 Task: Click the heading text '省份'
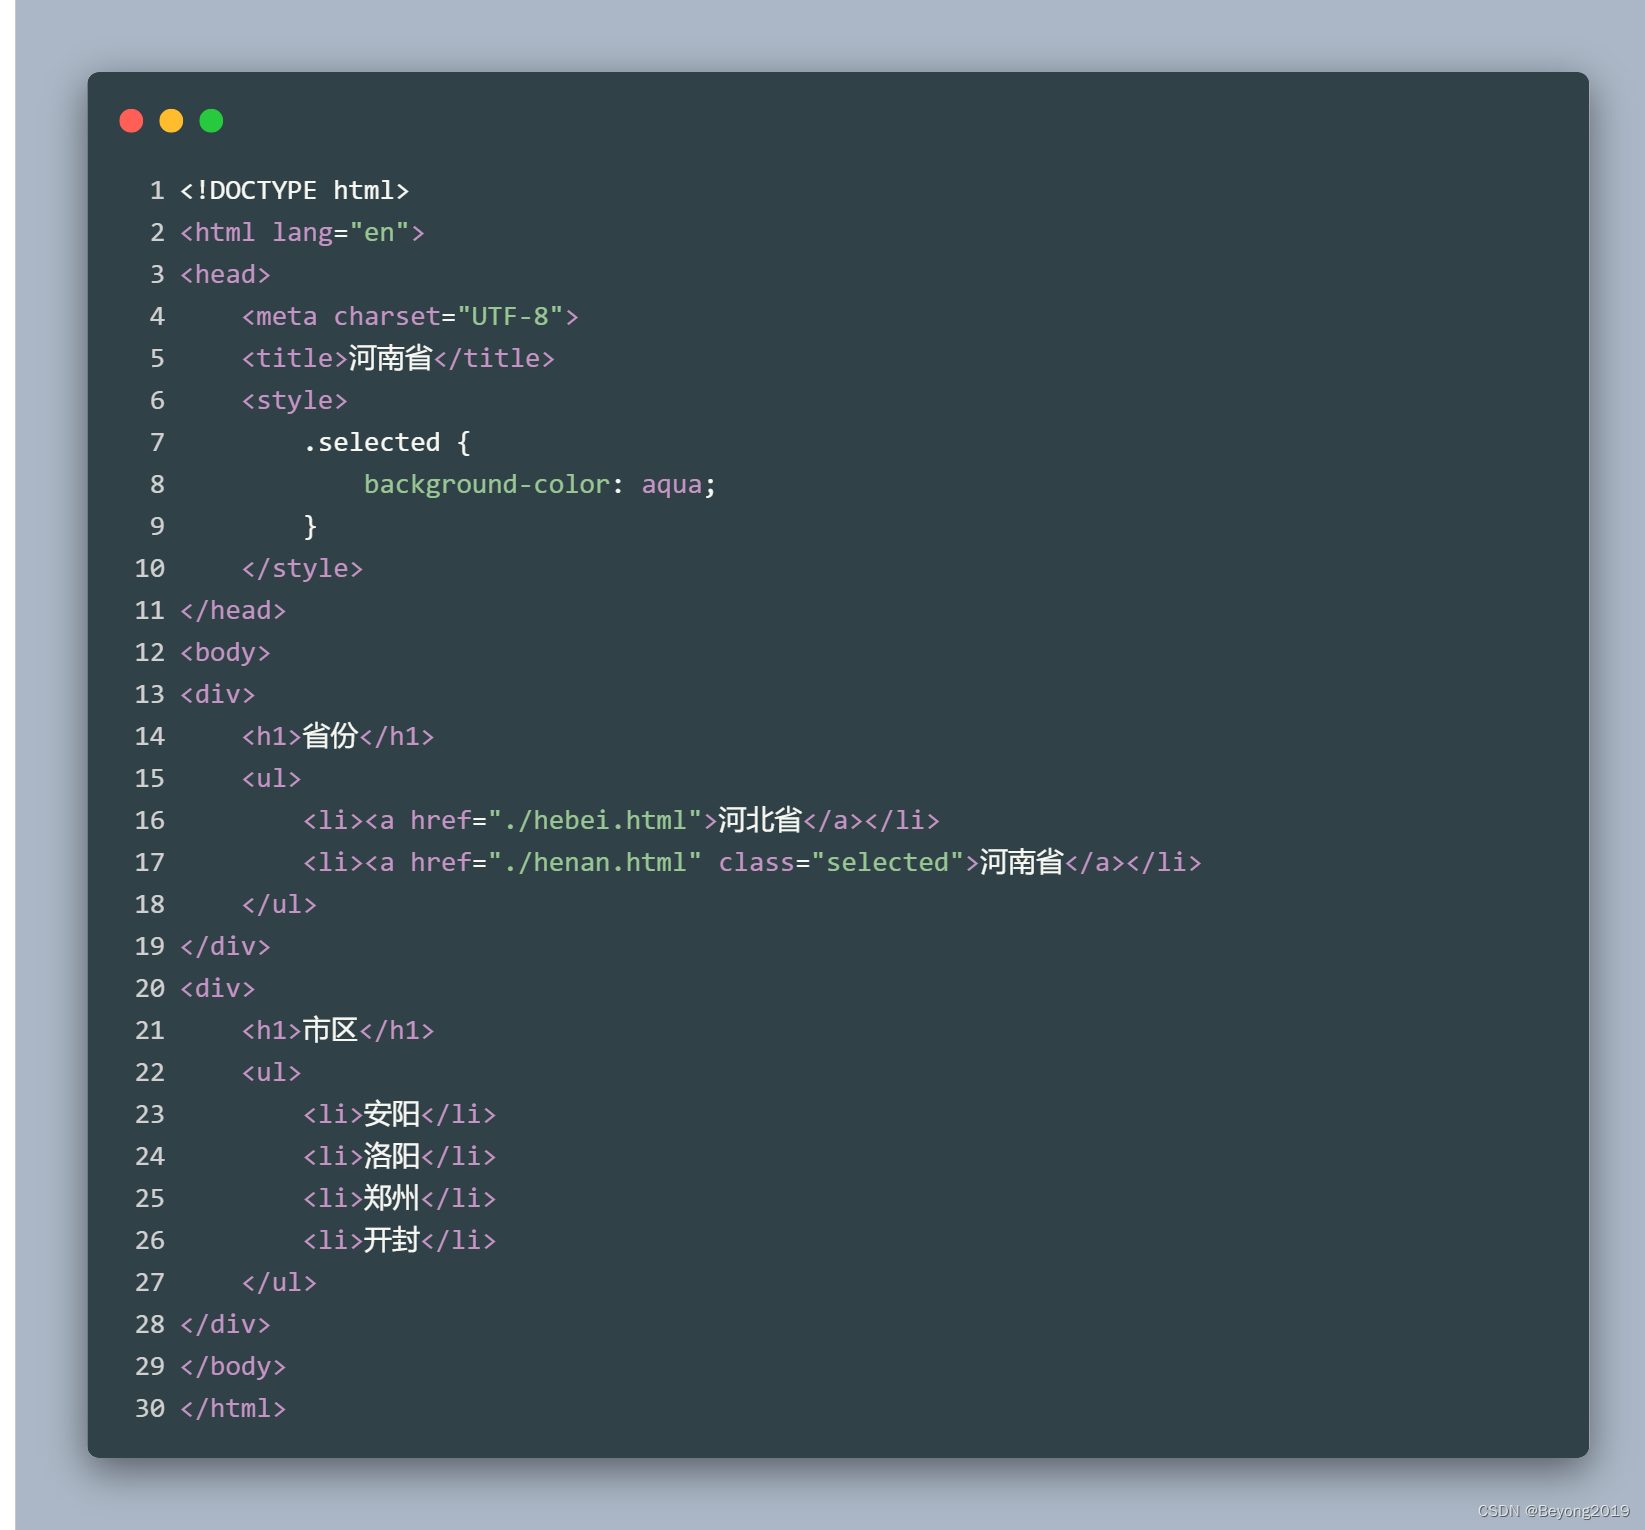click(x=330, y=736)
